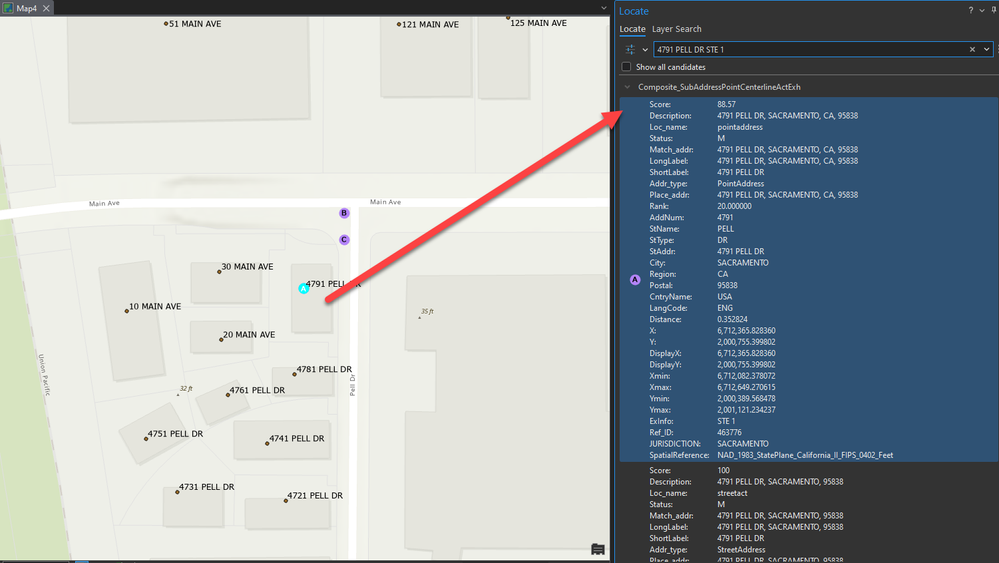The width and height of the screenshot is (999, 563).
Task: Switch to the Layer Search tab
Action: pos(677,29)
